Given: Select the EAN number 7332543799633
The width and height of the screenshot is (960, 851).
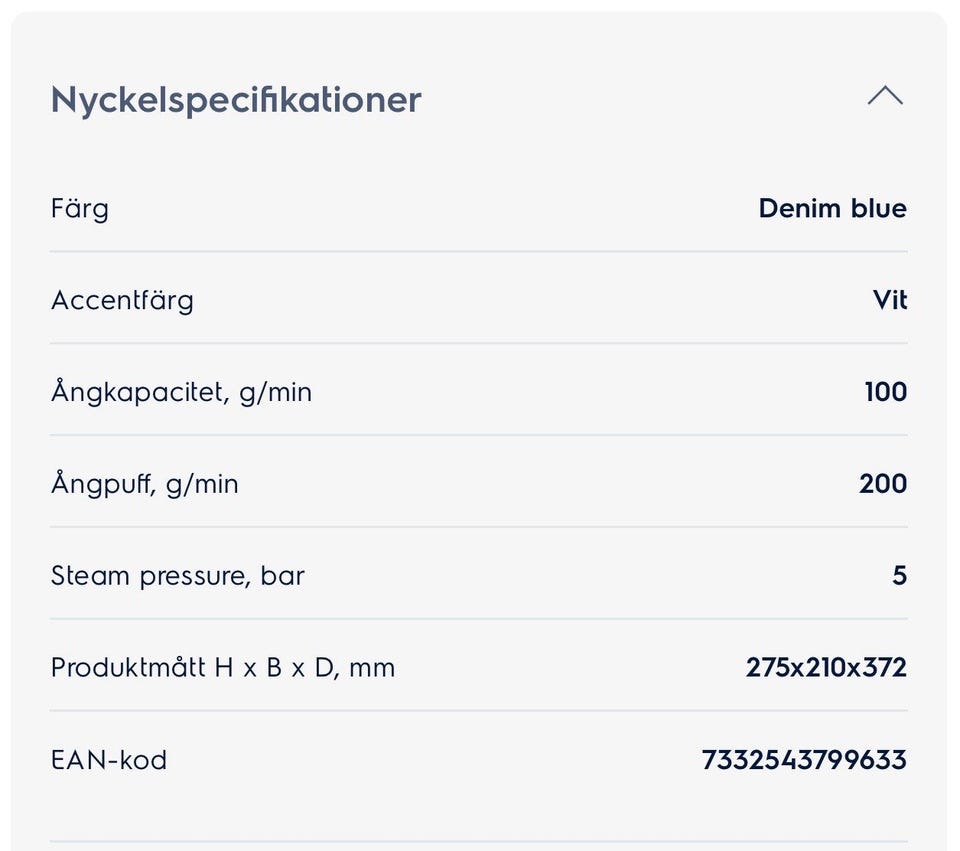Looking at the screenshot, I should pos(804,761).
